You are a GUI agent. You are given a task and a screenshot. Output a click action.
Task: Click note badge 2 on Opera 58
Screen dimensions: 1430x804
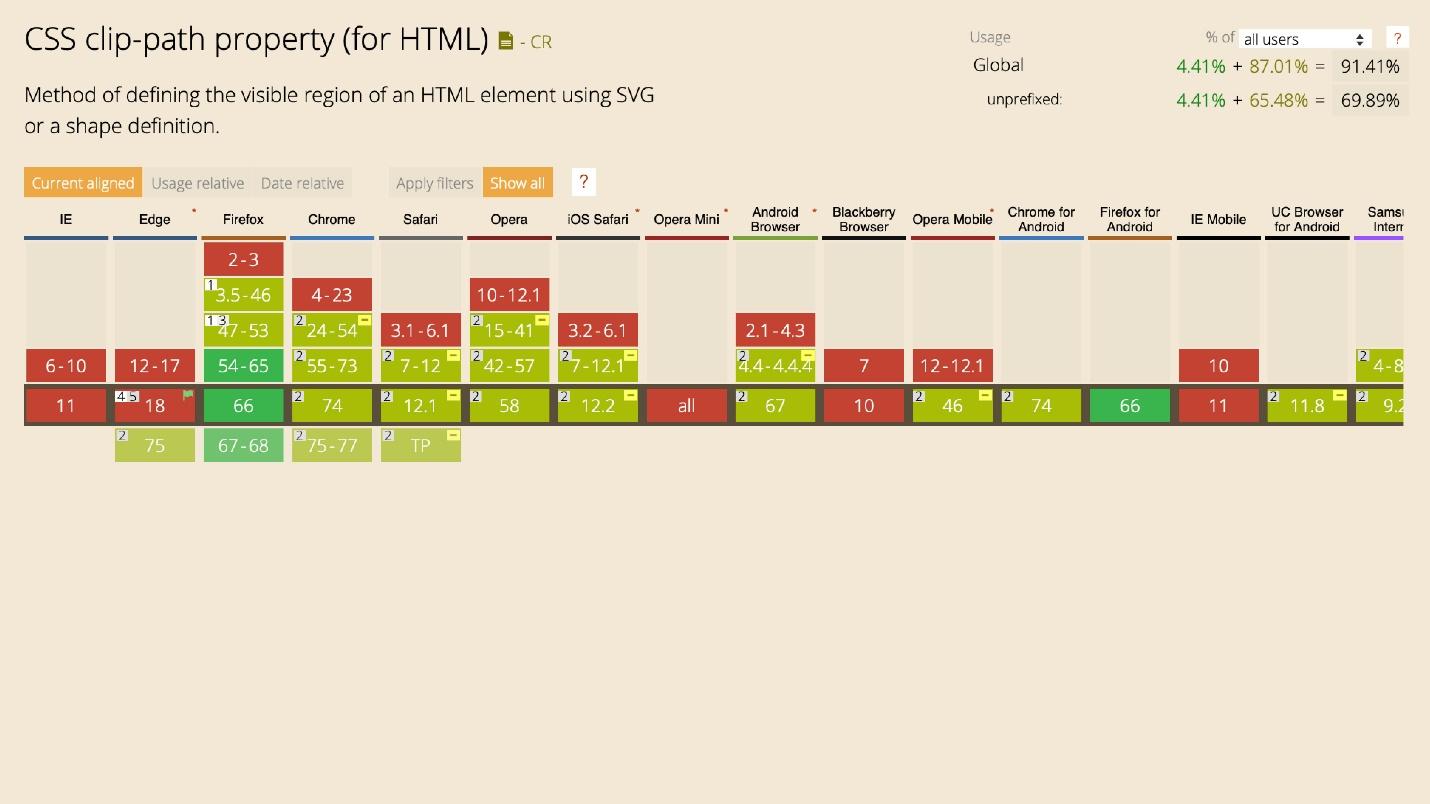pyautogui.click(x=476, y=396)
